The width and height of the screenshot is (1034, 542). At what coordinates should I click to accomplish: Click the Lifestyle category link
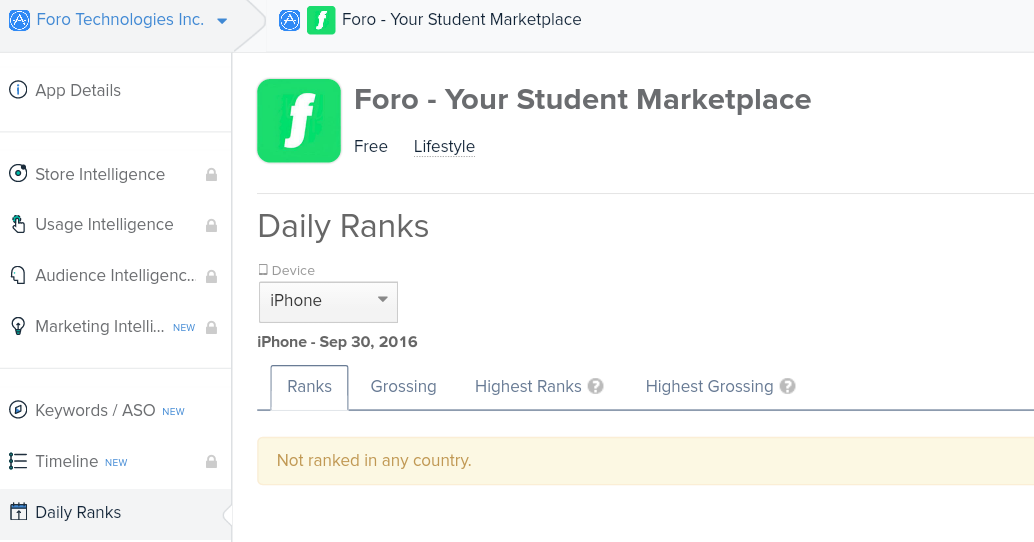(444, 147)
